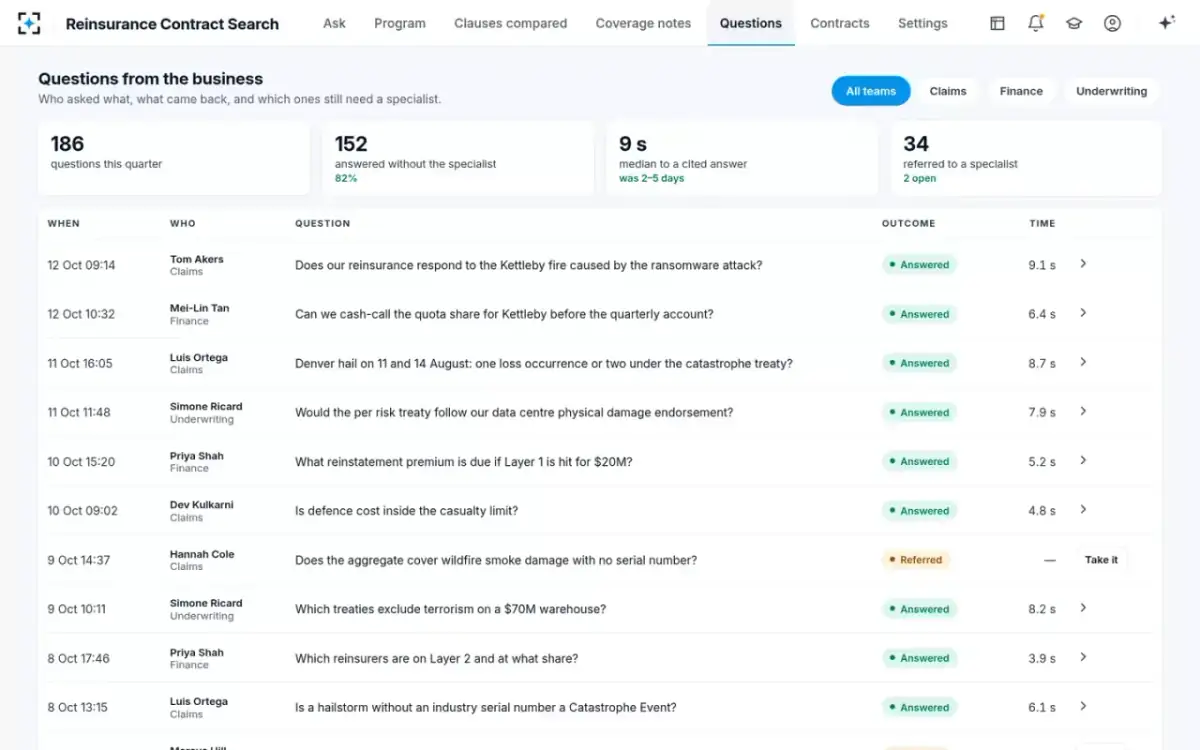The height and width of the screenshot is (750, 1200).
Task: Click question "Is defence cost inside the casualty limit?"
Action: (x=406, y=511)
